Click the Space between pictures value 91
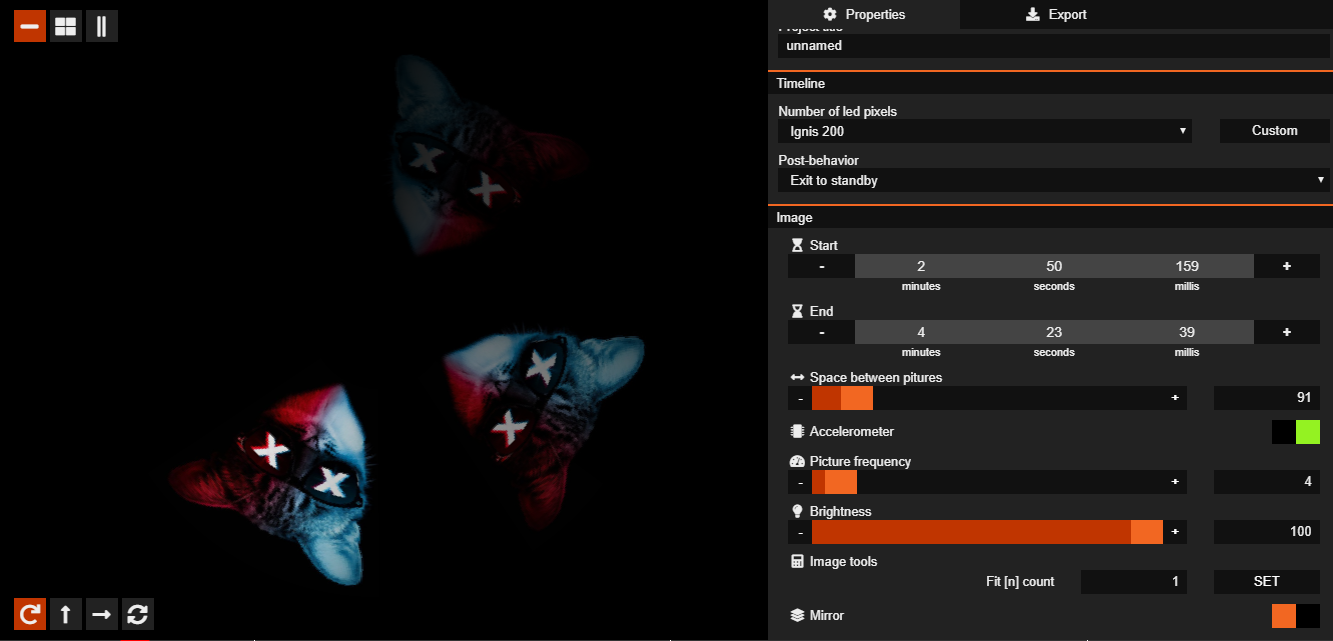Image resolution: width=1333 pixels, height=641 pixels. coord(1267,398)
